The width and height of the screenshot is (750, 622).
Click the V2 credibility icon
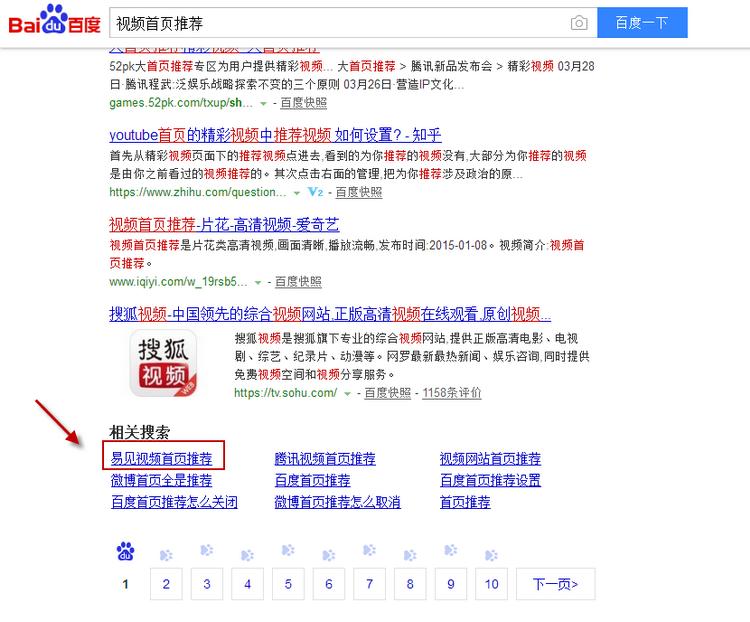coord(316,192)
